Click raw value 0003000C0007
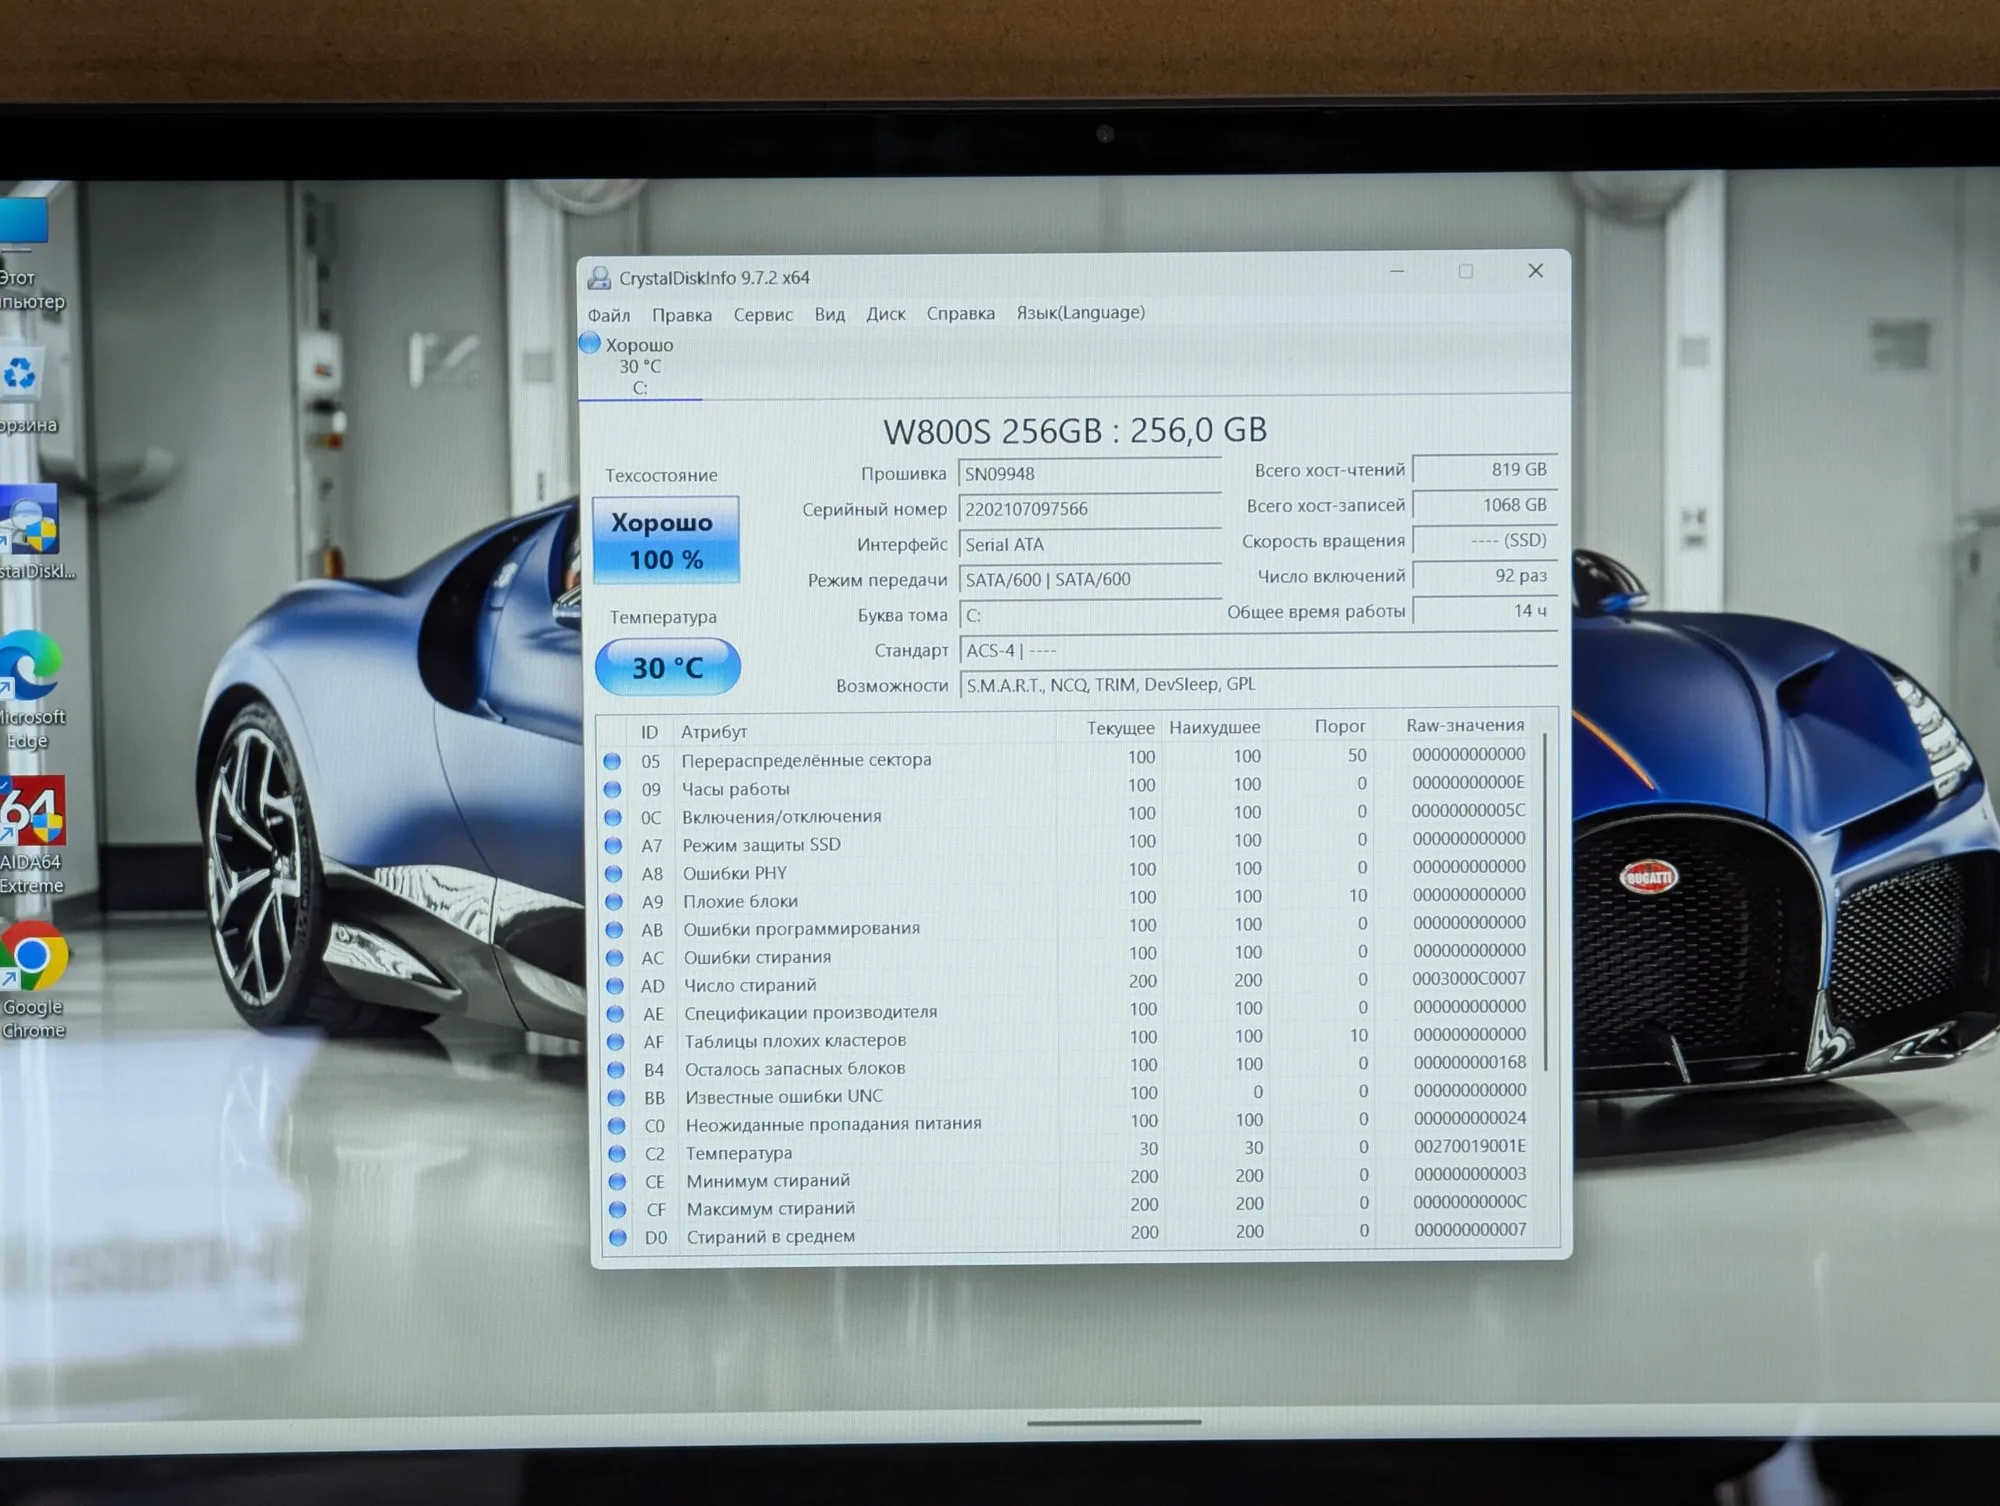Image resolution: width=2000 pixels, height=1506 pixels. point(1469,978)
